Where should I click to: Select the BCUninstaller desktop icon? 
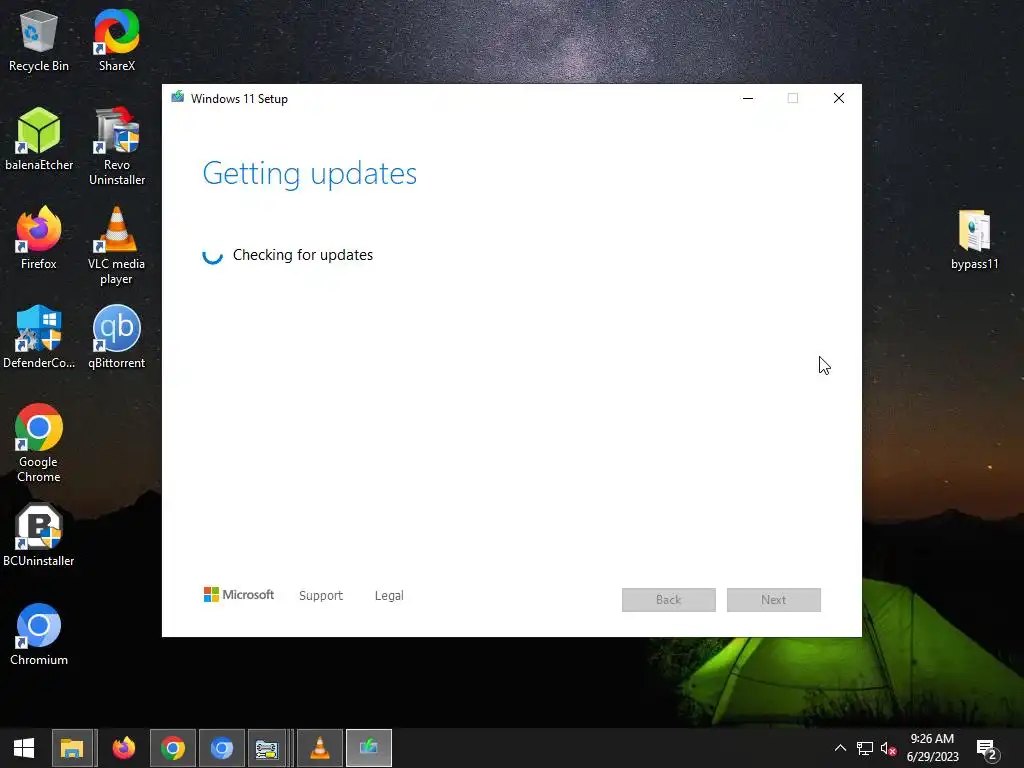pos(39,535)
